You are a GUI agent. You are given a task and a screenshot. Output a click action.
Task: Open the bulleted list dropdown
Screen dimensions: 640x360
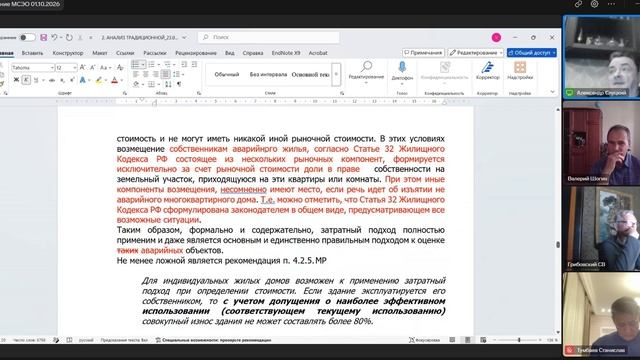[143, 64]
